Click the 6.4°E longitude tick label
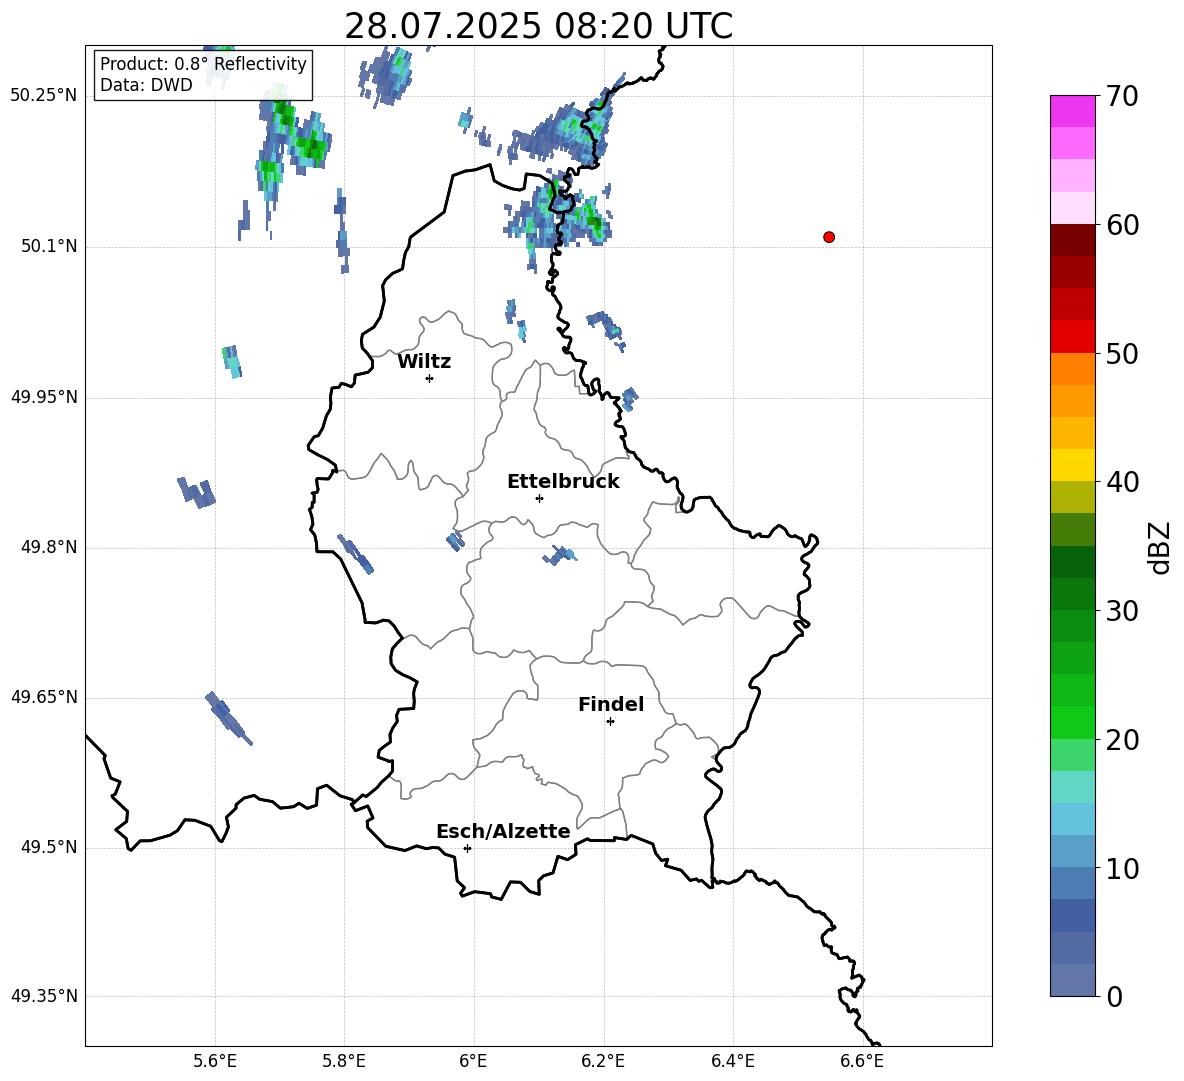 pyautogui.click(x=732, y=1061)
